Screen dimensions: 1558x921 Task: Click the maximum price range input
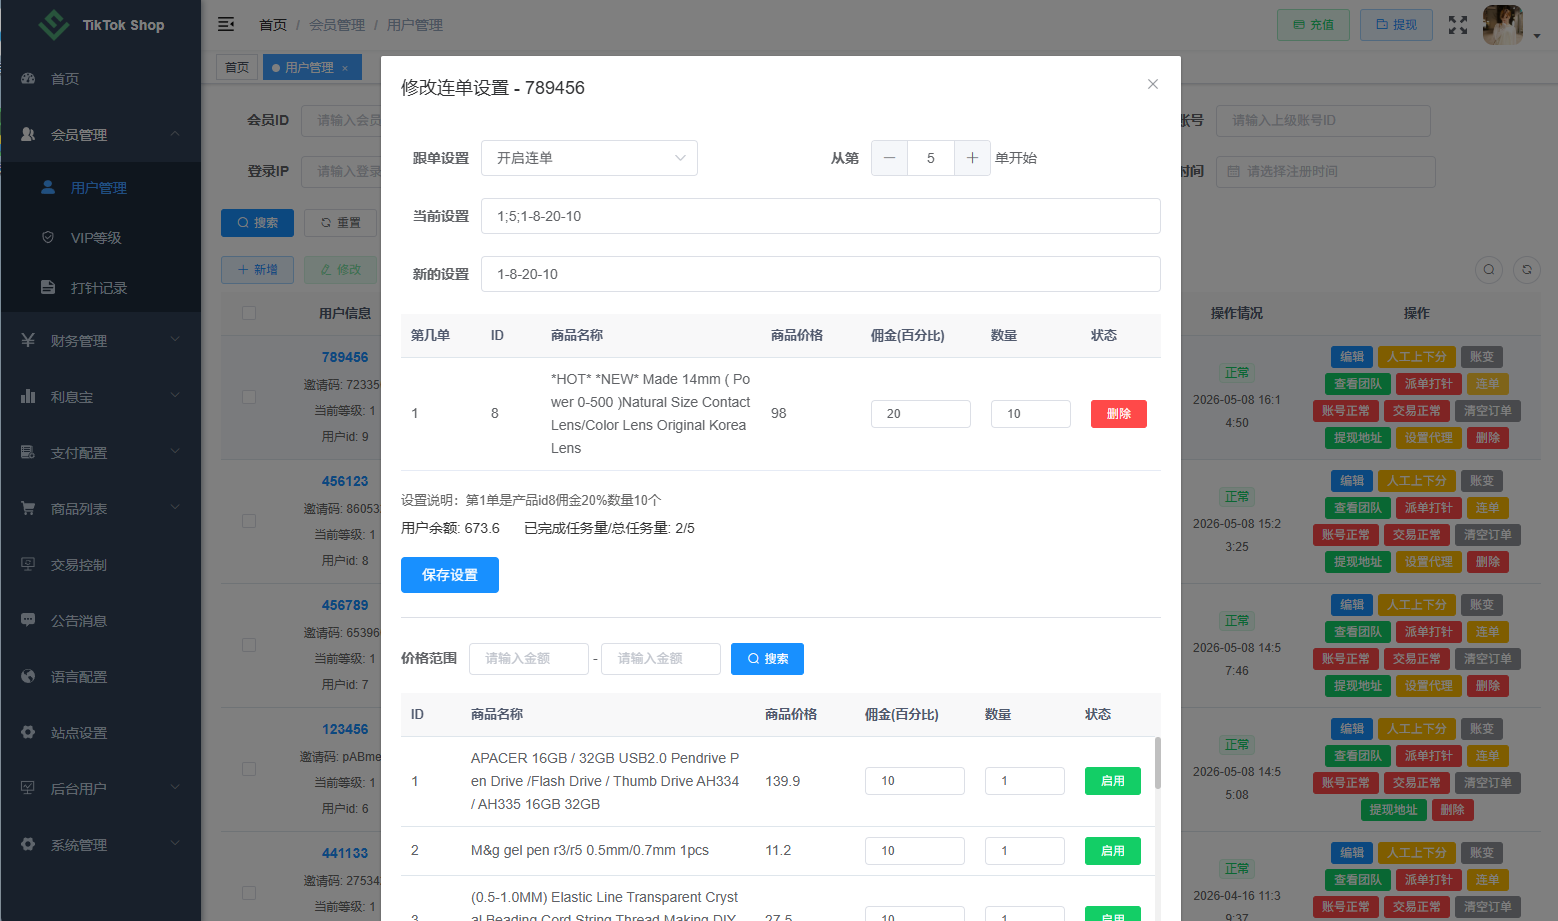[661, 659]
